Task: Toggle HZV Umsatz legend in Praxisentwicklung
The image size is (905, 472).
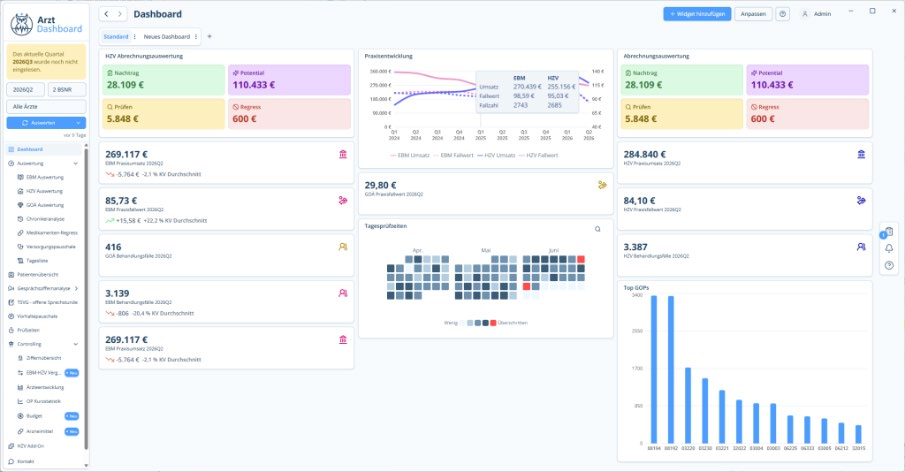Action: tap(497, 155)
